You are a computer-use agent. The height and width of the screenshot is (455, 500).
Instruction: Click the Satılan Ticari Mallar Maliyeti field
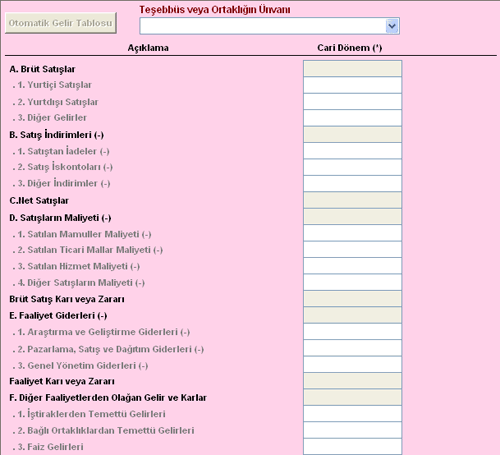353,249
